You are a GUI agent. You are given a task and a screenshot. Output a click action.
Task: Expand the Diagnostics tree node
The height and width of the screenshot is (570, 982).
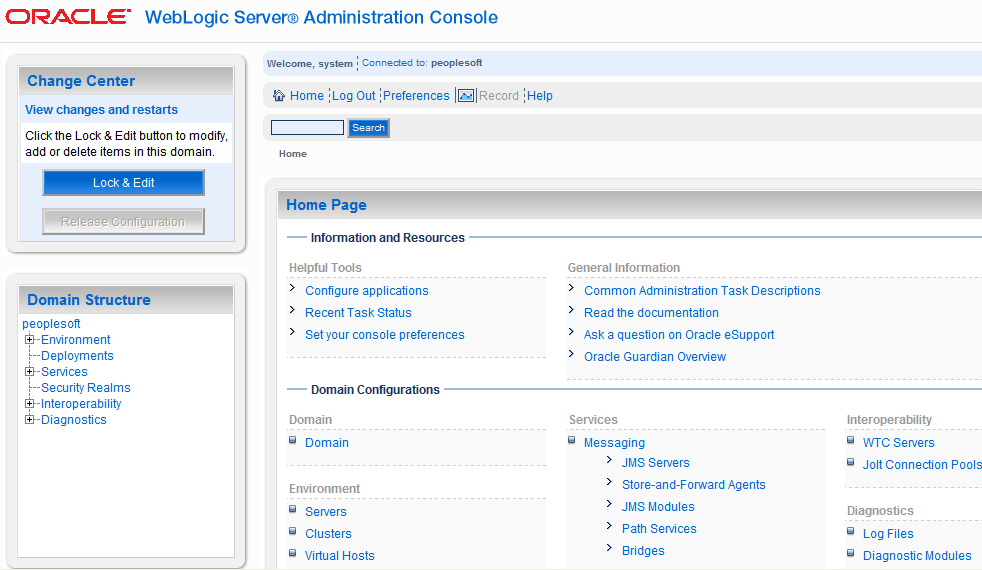(x=29, y=420)
